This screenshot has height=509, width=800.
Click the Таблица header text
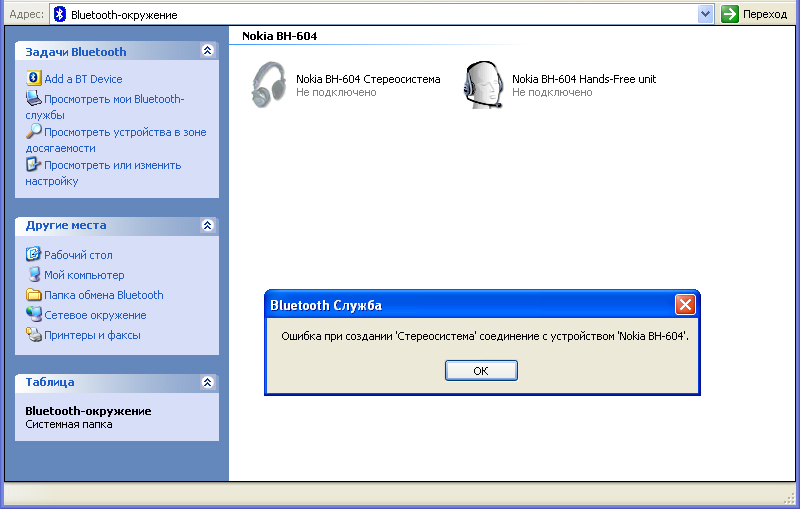pyautogui.click(x=50, y=382)
